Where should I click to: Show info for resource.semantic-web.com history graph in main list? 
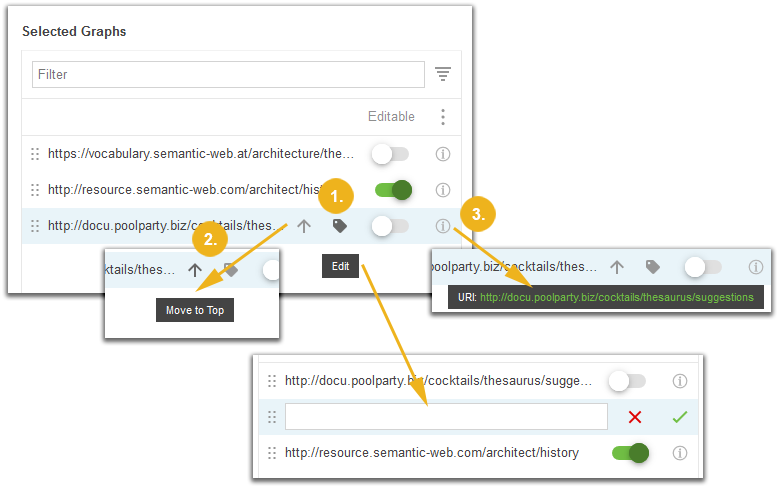443,190
